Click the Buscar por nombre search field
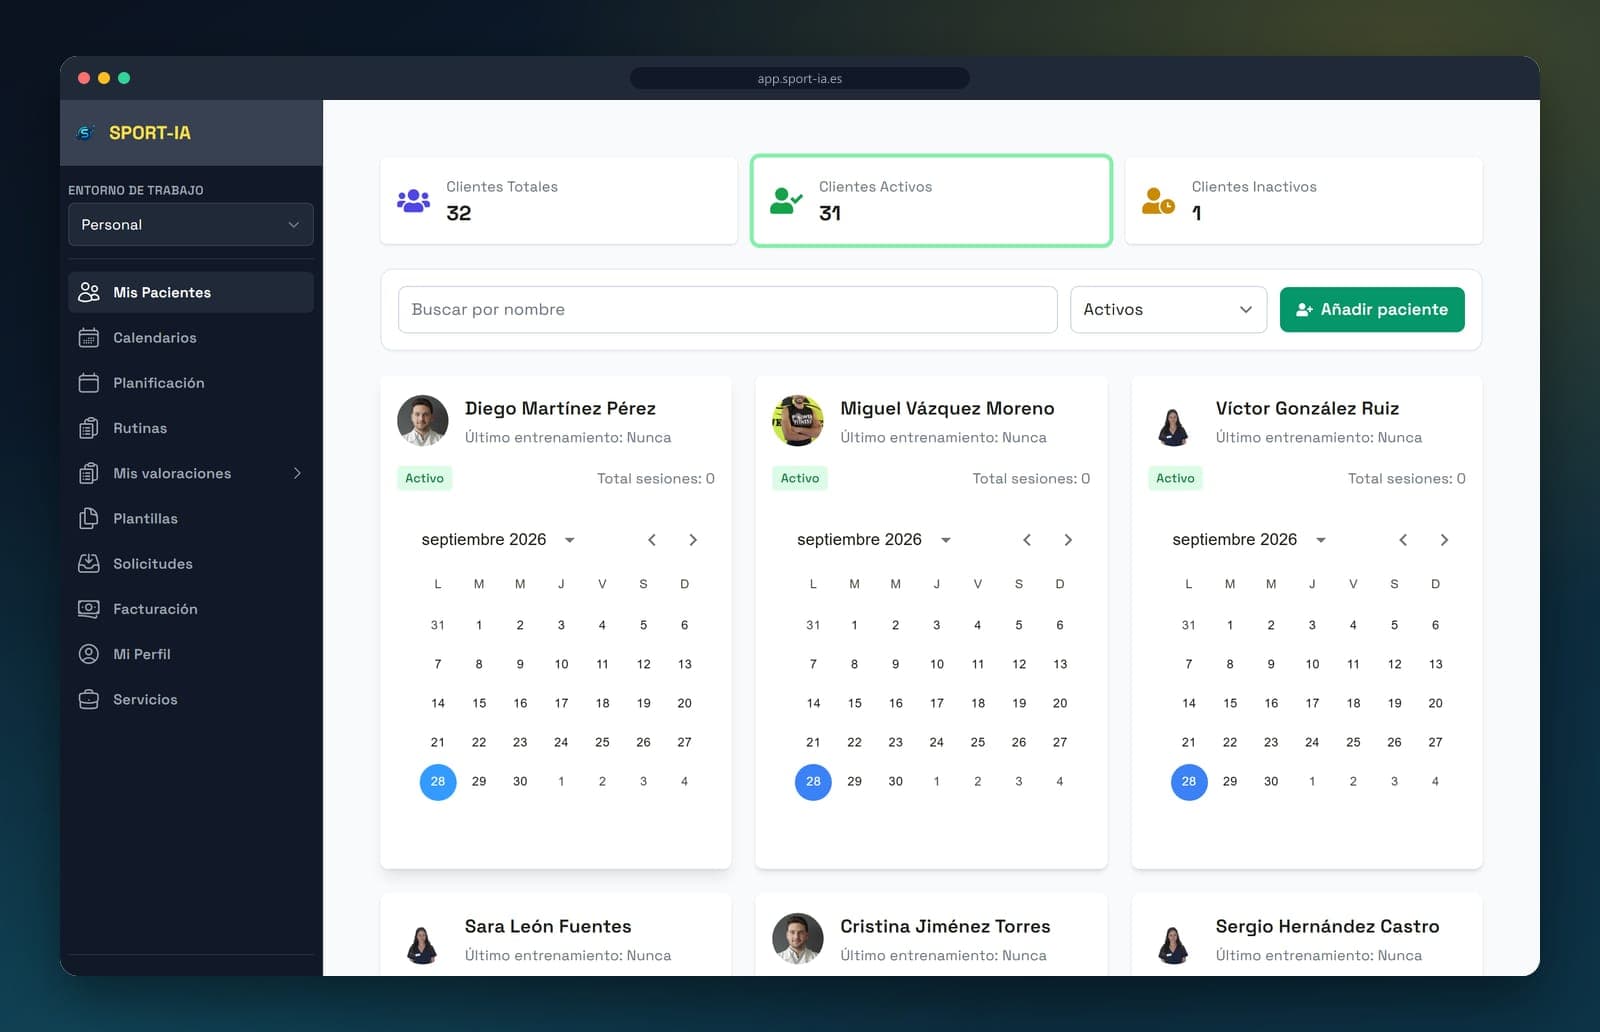Image resolution: width=1600 pixels, height=1032 pixels. point(728,310)
